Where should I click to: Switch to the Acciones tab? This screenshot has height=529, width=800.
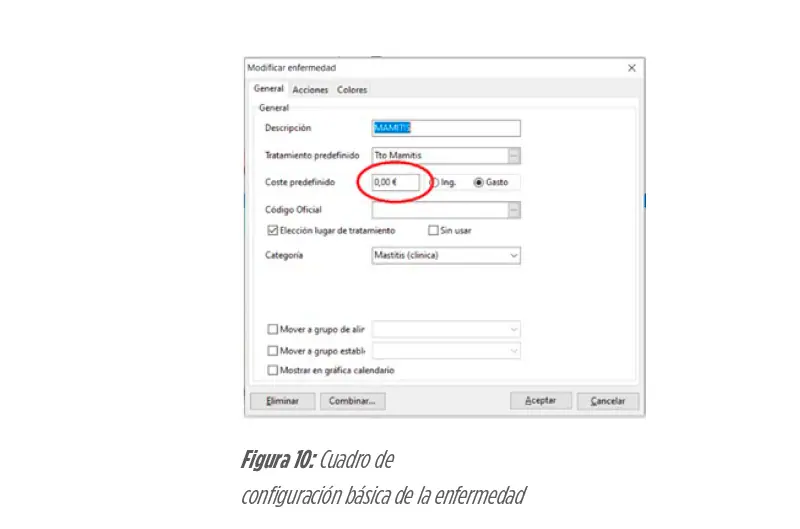(x=310, y=90)
